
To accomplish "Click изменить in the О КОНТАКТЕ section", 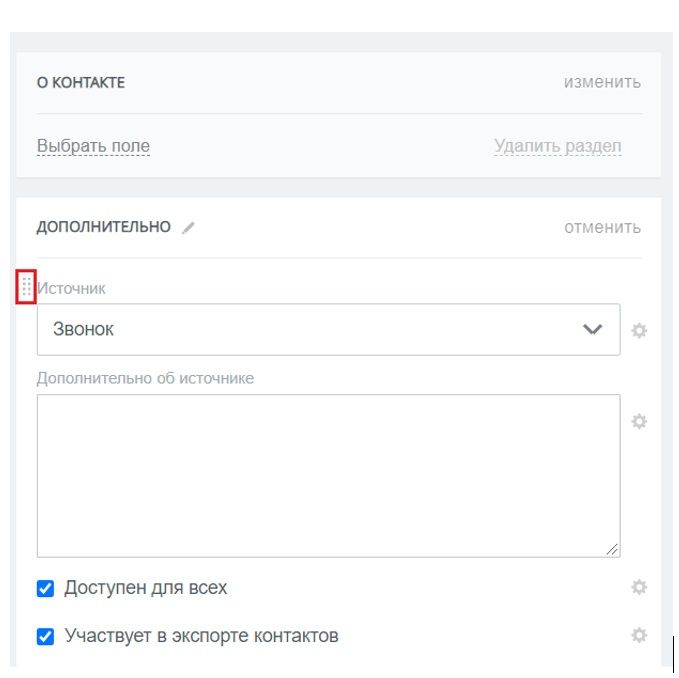I will pyautogui.click(x=601, y=82).
